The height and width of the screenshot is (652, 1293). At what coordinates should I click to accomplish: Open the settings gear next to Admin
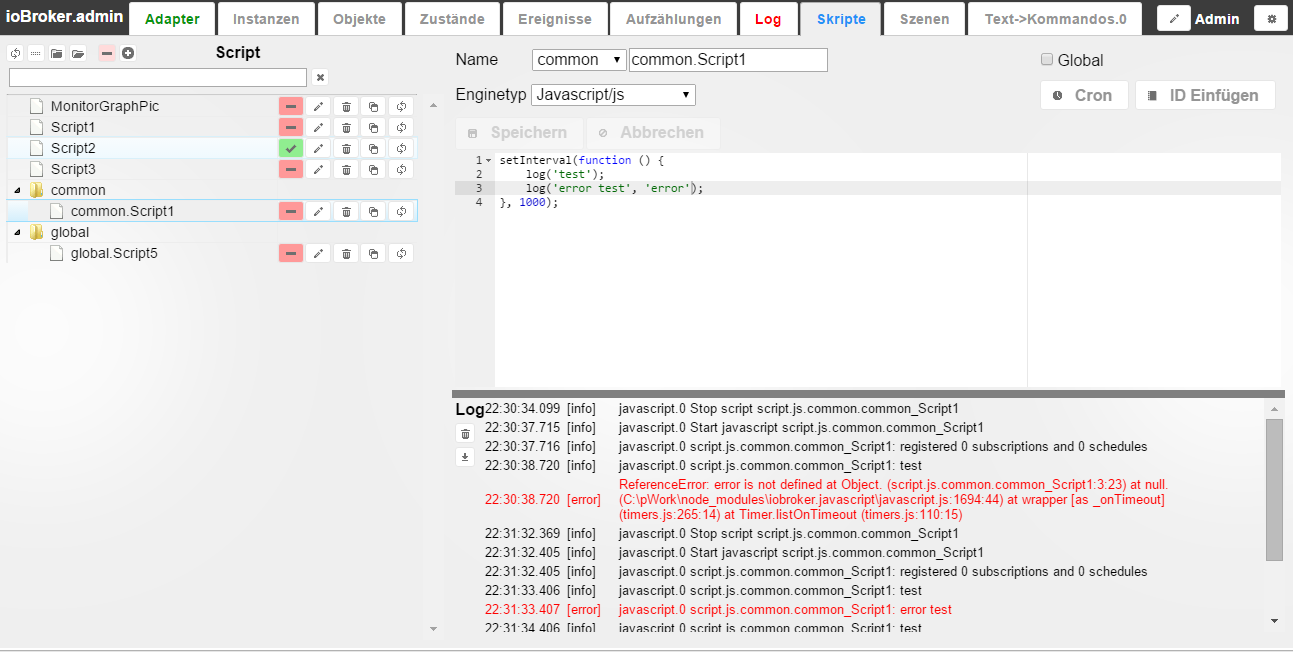click(x=1271, y=18)
